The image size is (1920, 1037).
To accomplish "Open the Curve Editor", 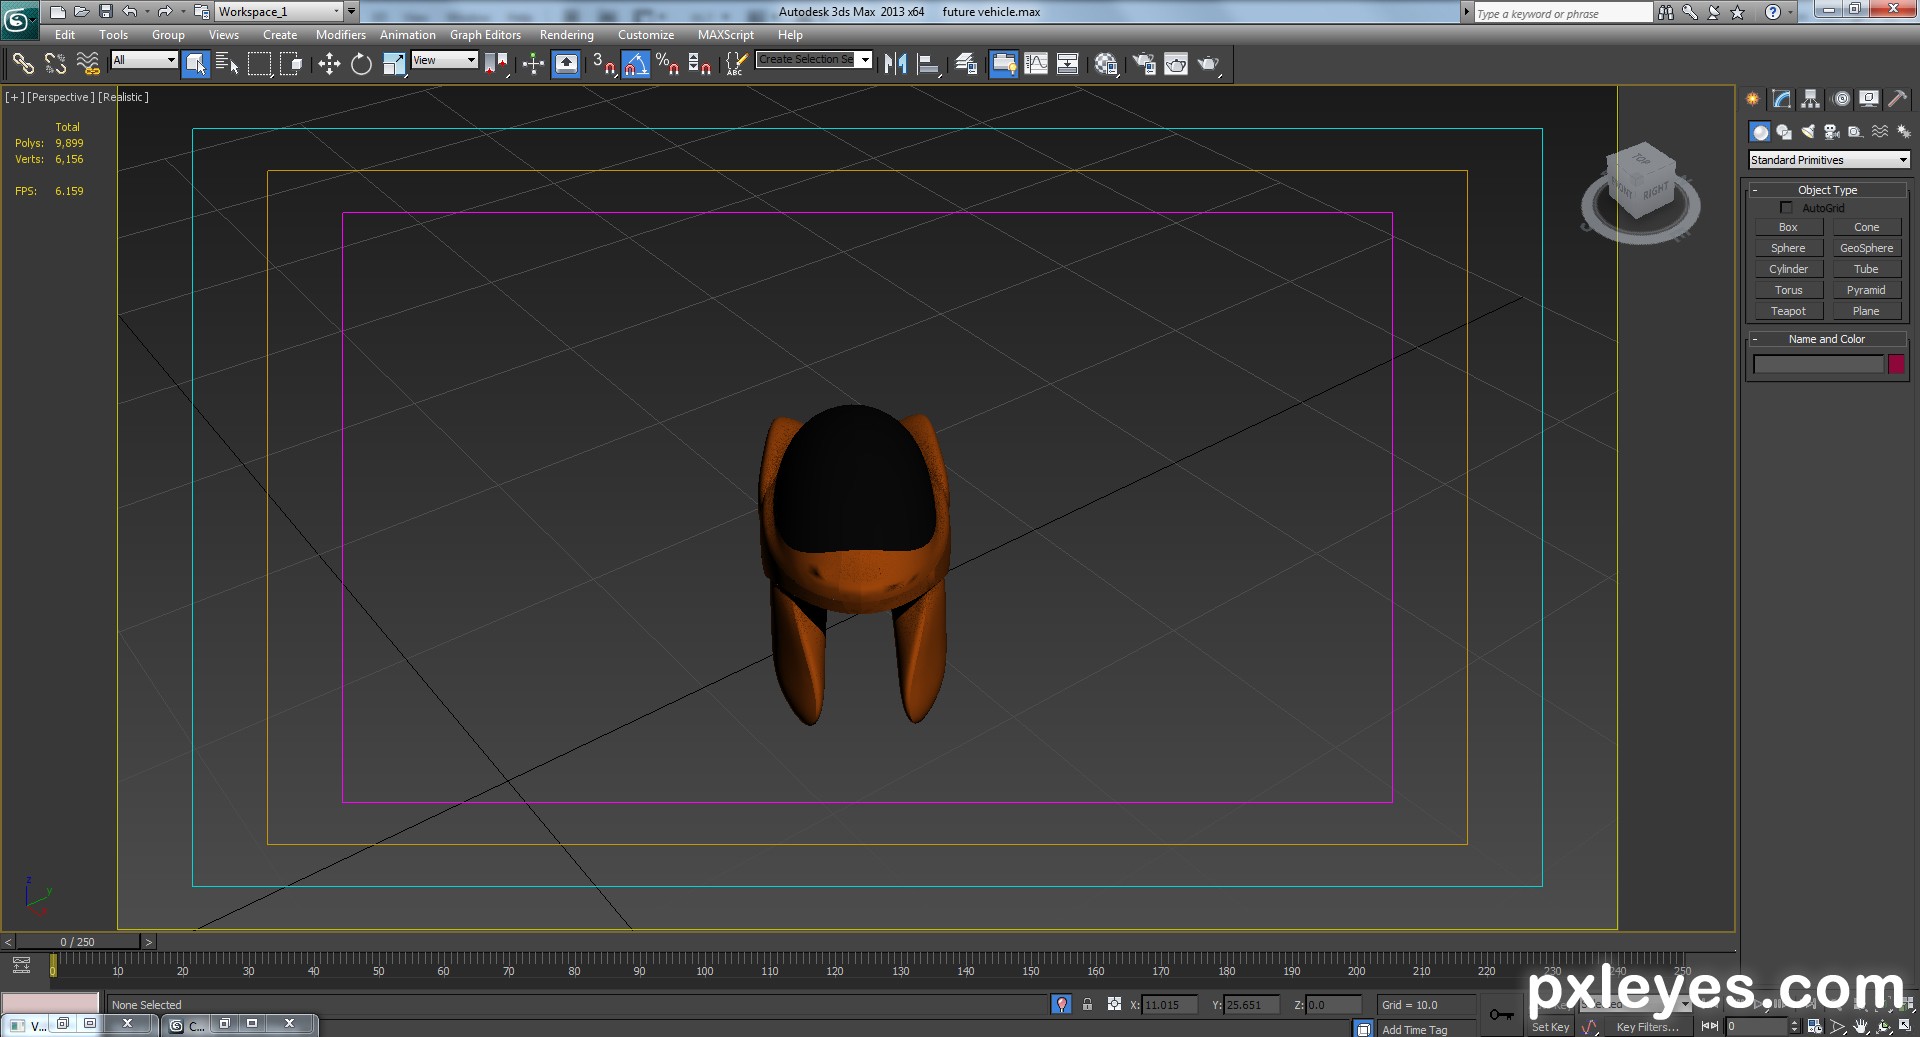I will (x=1036, y=64).
